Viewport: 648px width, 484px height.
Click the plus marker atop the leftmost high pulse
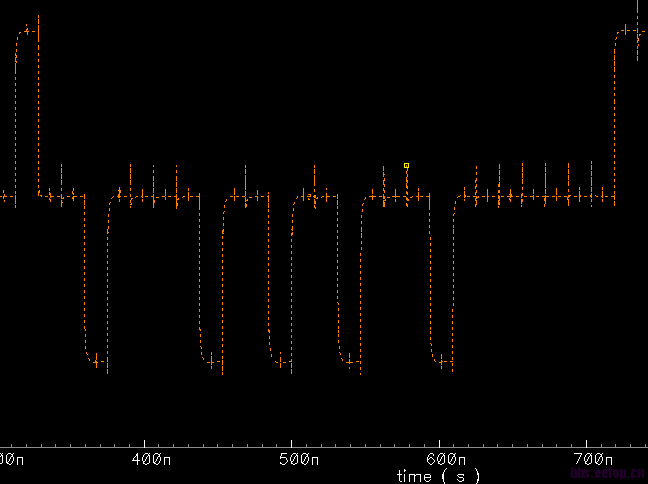(x=27, y=31)
